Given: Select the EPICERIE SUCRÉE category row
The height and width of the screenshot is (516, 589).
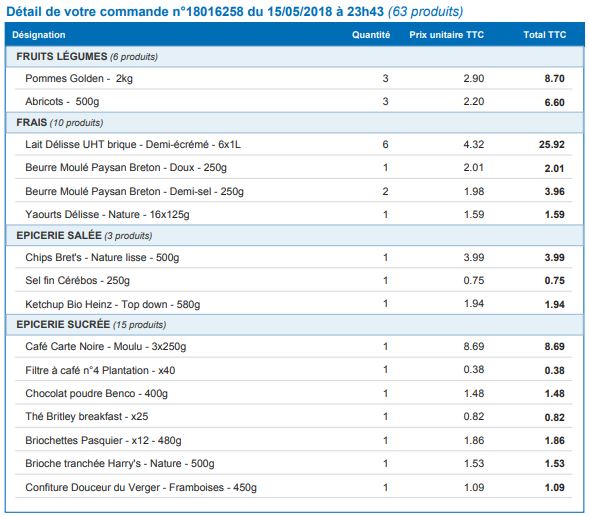Looking at the screenshot, I should point(295,324).
